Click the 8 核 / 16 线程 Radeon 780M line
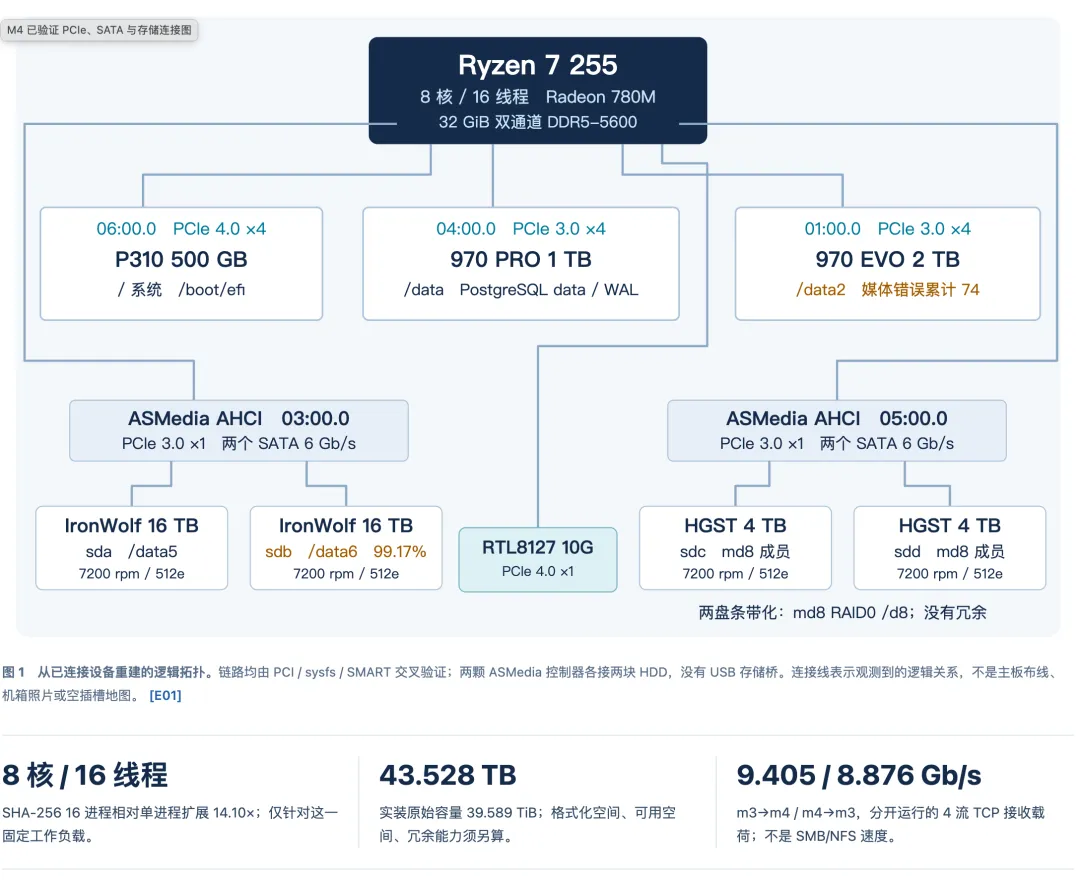This screenshot has height=882, width=1080. [538, 97]
